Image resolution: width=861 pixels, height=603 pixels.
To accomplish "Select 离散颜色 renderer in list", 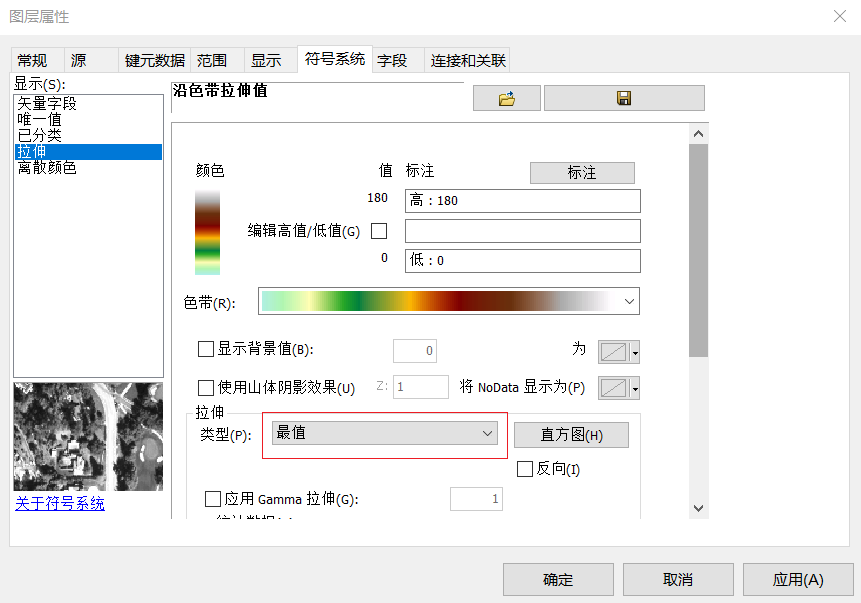I will pyautogui.click(x=88, y=168).
